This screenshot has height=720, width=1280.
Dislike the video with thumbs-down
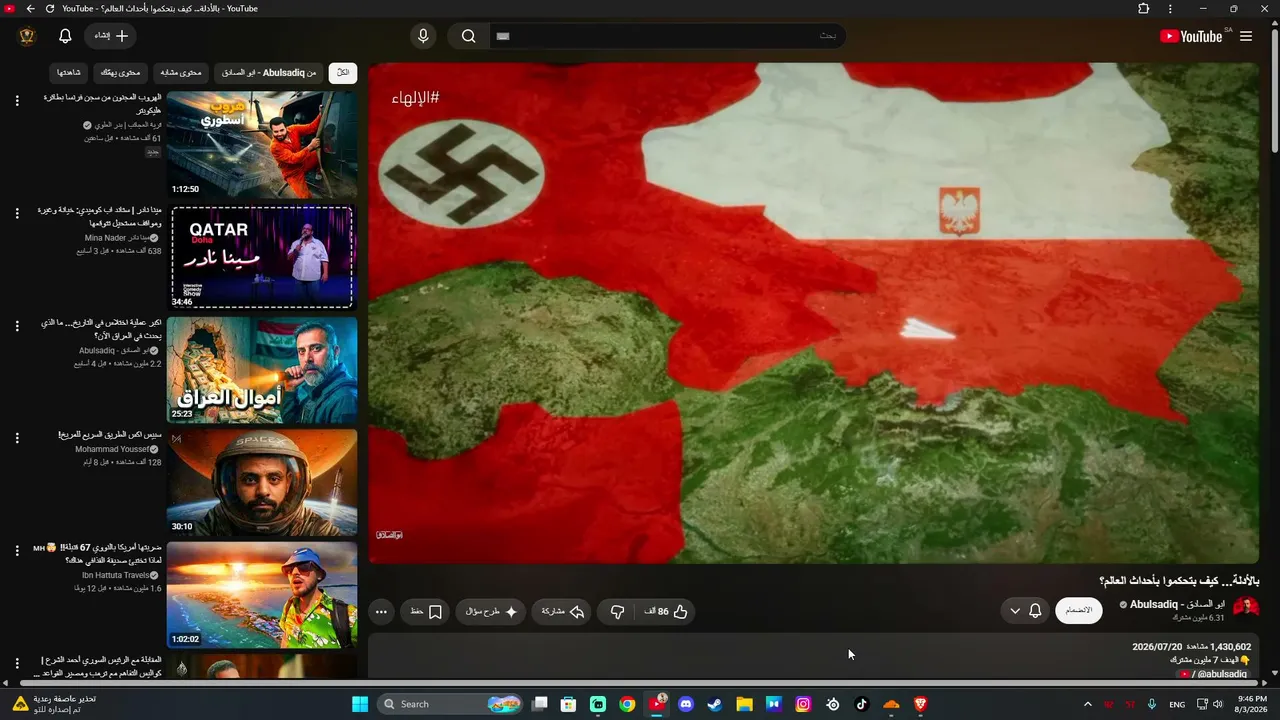[x=617, y=611]
